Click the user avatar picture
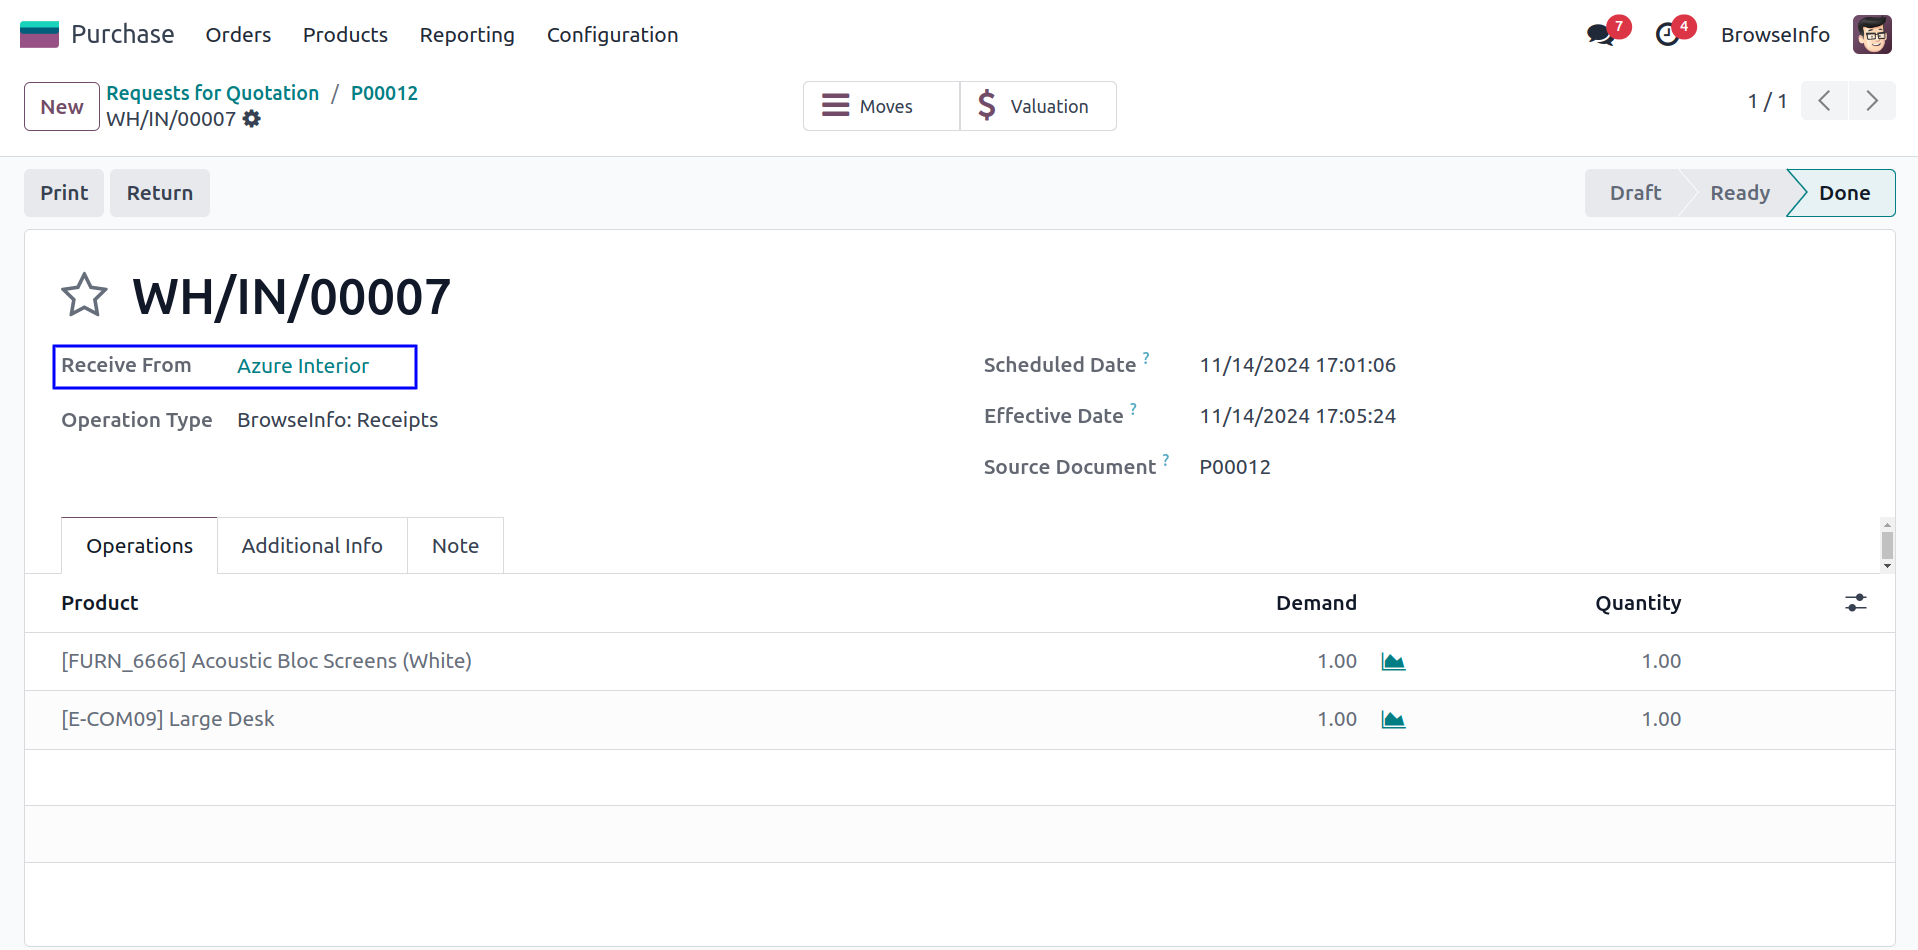The image size is (1918, 950). [1871, 35]
